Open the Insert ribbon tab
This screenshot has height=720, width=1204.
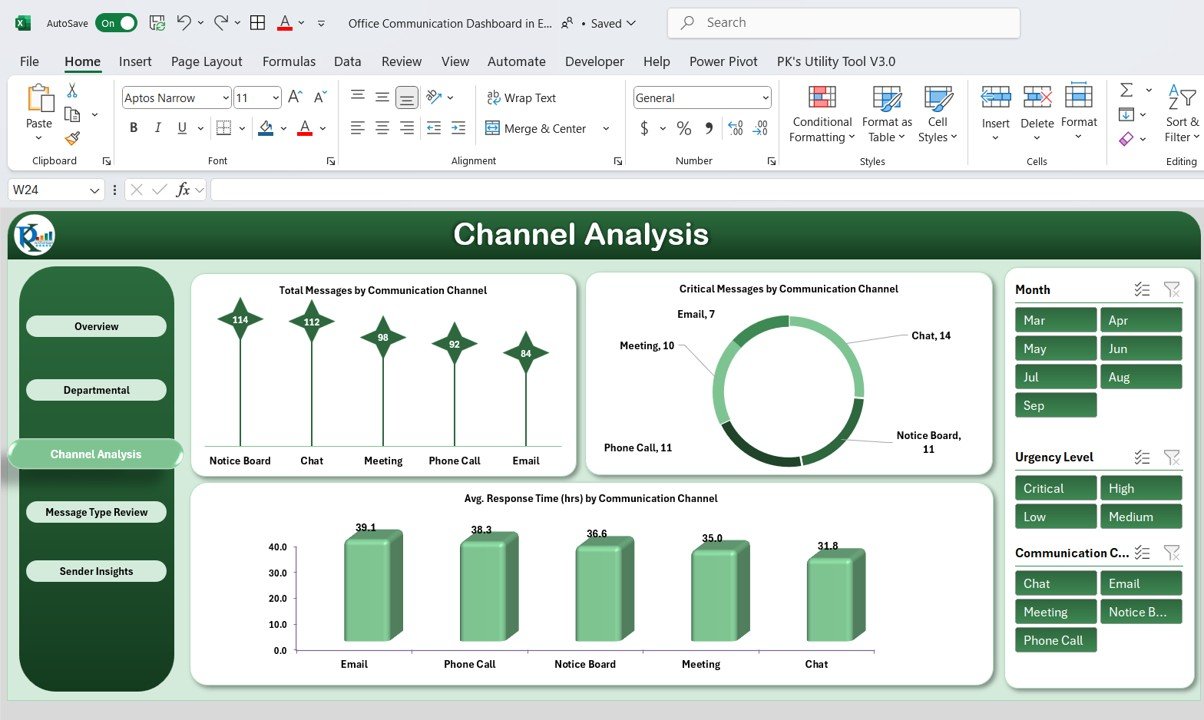tap(135, 61)
